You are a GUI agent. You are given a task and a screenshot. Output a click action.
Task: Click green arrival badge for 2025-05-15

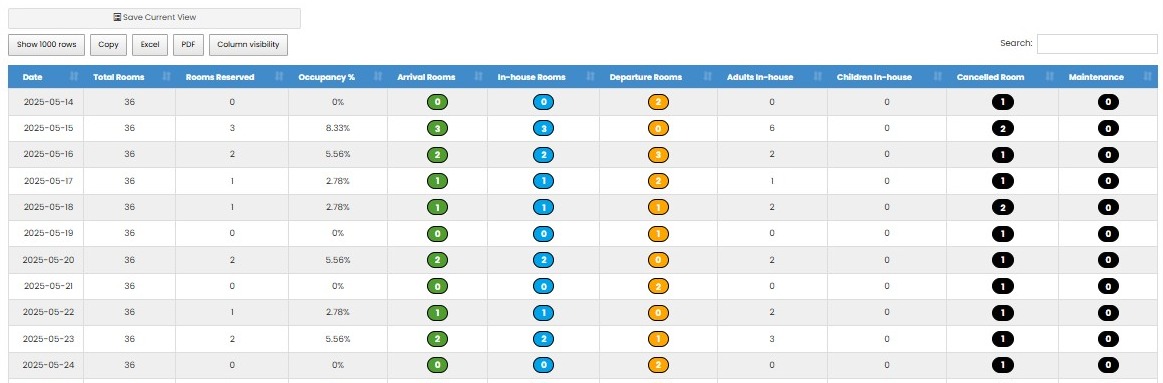click(438, 128)
